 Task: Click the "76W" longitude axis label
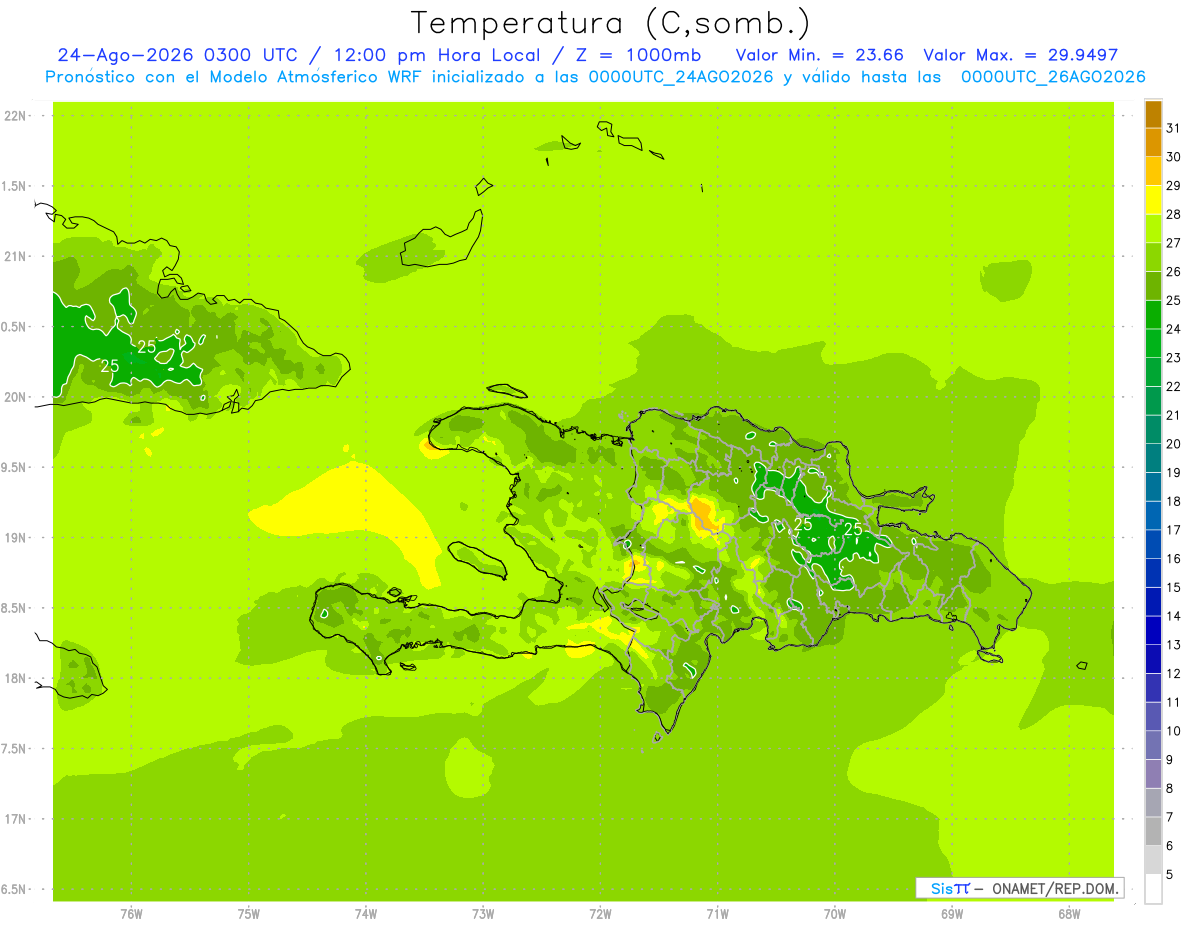point(131,914)
